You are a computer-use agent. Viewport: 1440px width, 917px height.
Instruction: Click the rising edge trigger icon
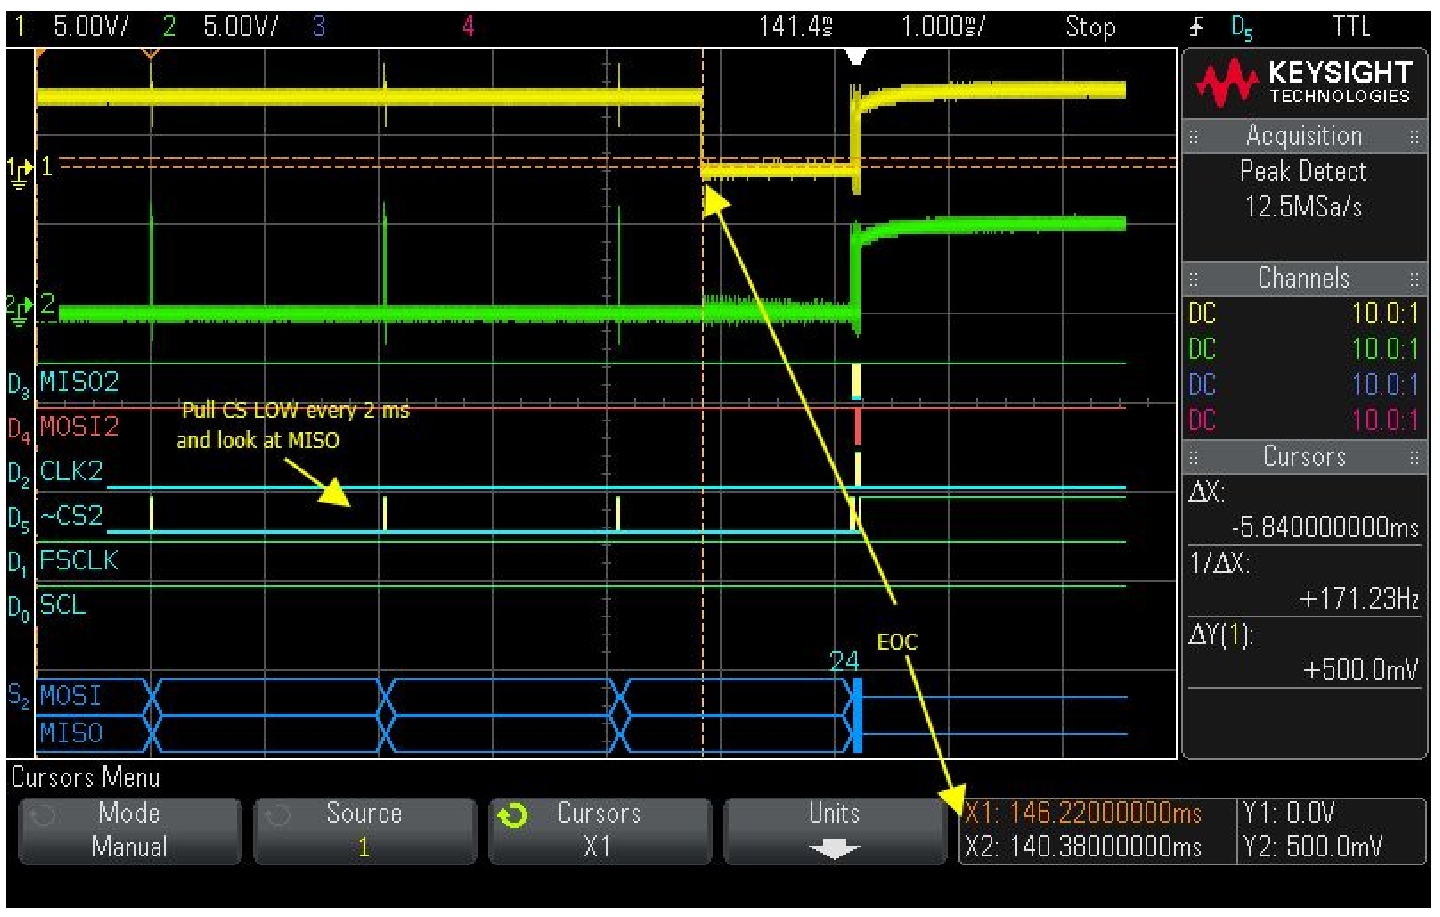tap(1197, 27)
